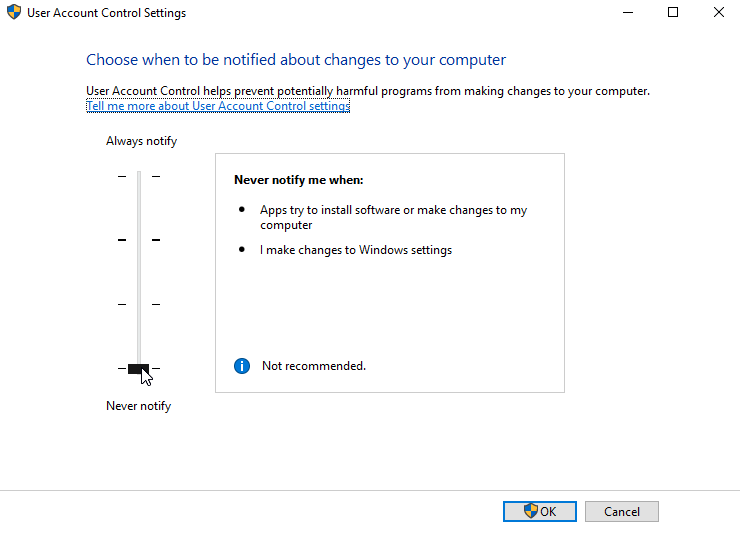Minimize the User Account Control Settings window
The height and width of the screenshot is (544, 740).
628,12
